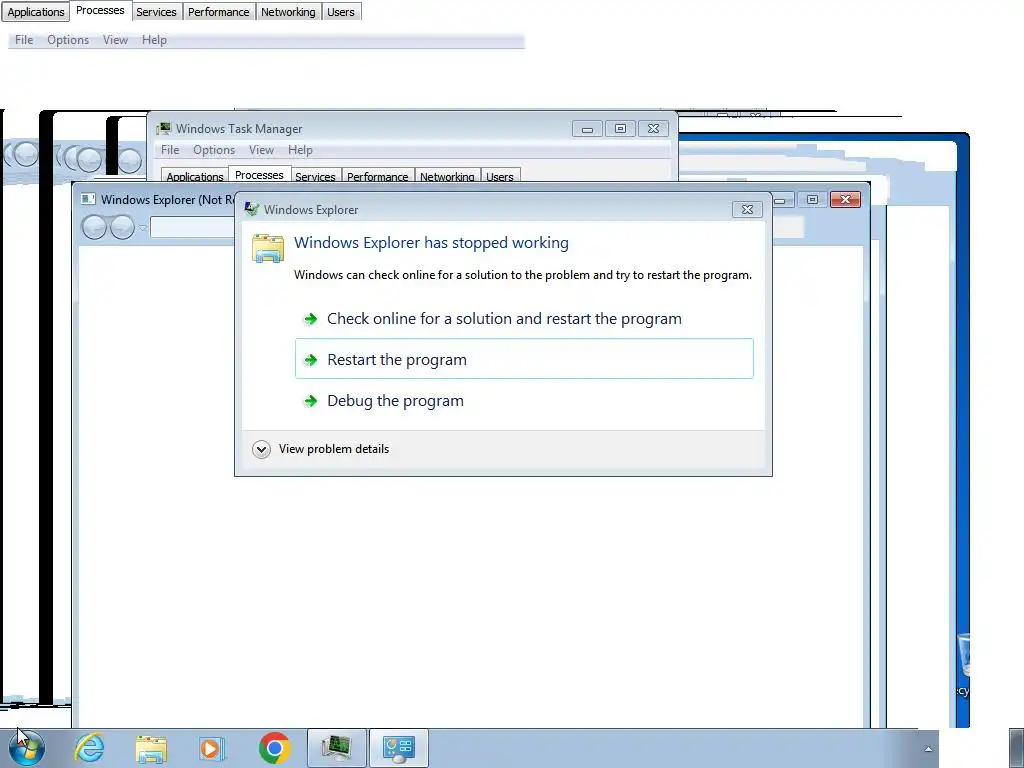Click the ghost Services tab at top
Viewport: 1024px width, 768px height.
pos(156,12)
